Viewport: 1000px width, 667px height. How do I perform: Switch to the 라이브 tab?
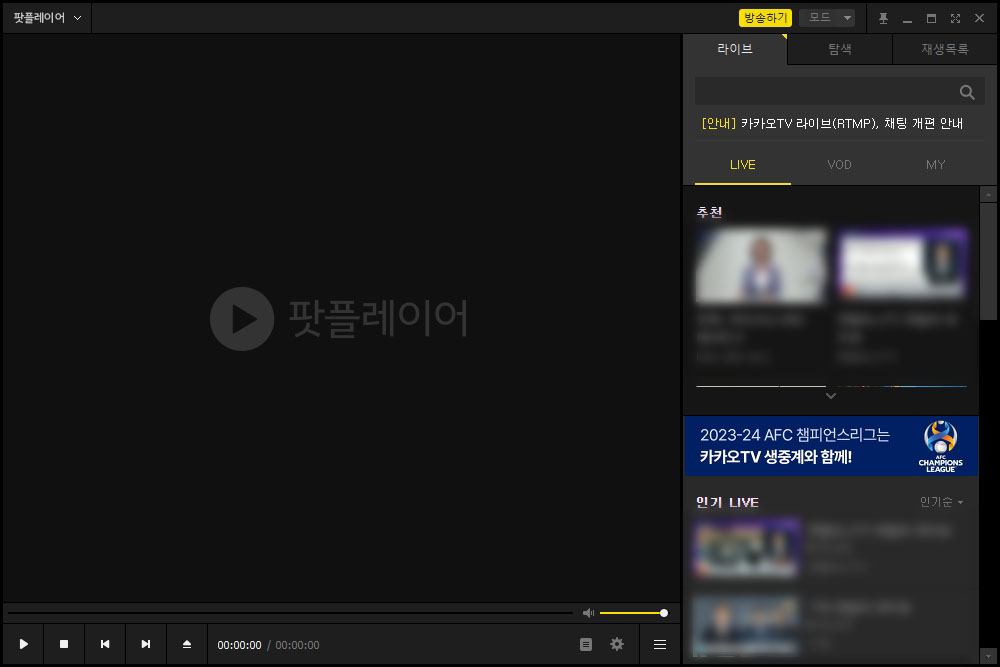pos(735,49)
